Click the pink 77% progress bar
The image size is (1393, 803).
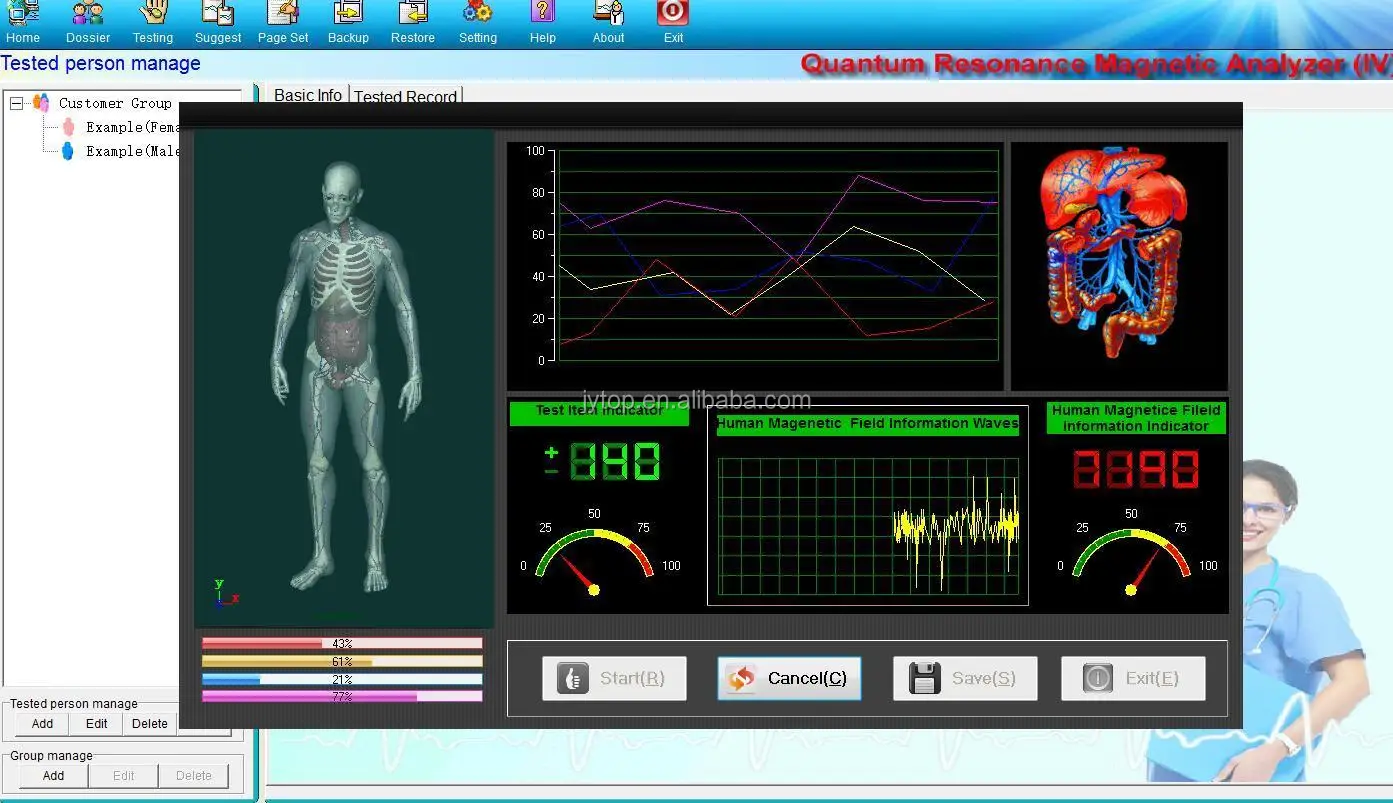(x=342, y=696)
